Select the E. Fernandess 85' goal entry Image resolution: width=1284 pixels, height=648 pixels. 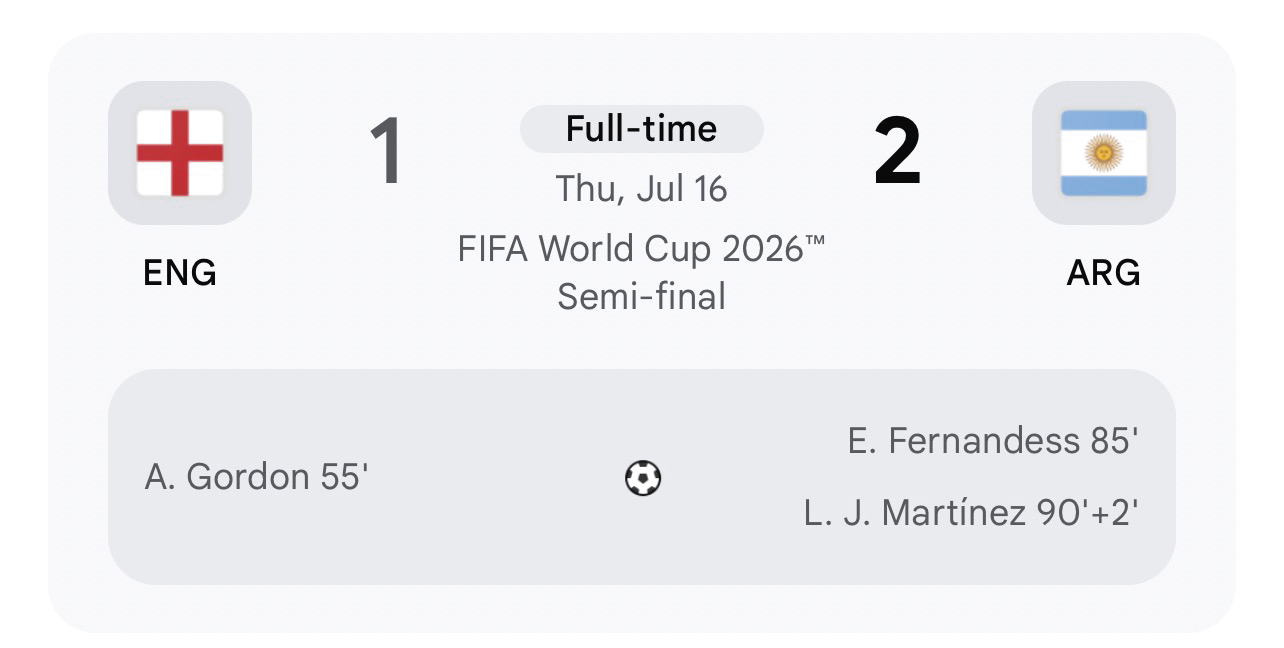pos(993,441)
